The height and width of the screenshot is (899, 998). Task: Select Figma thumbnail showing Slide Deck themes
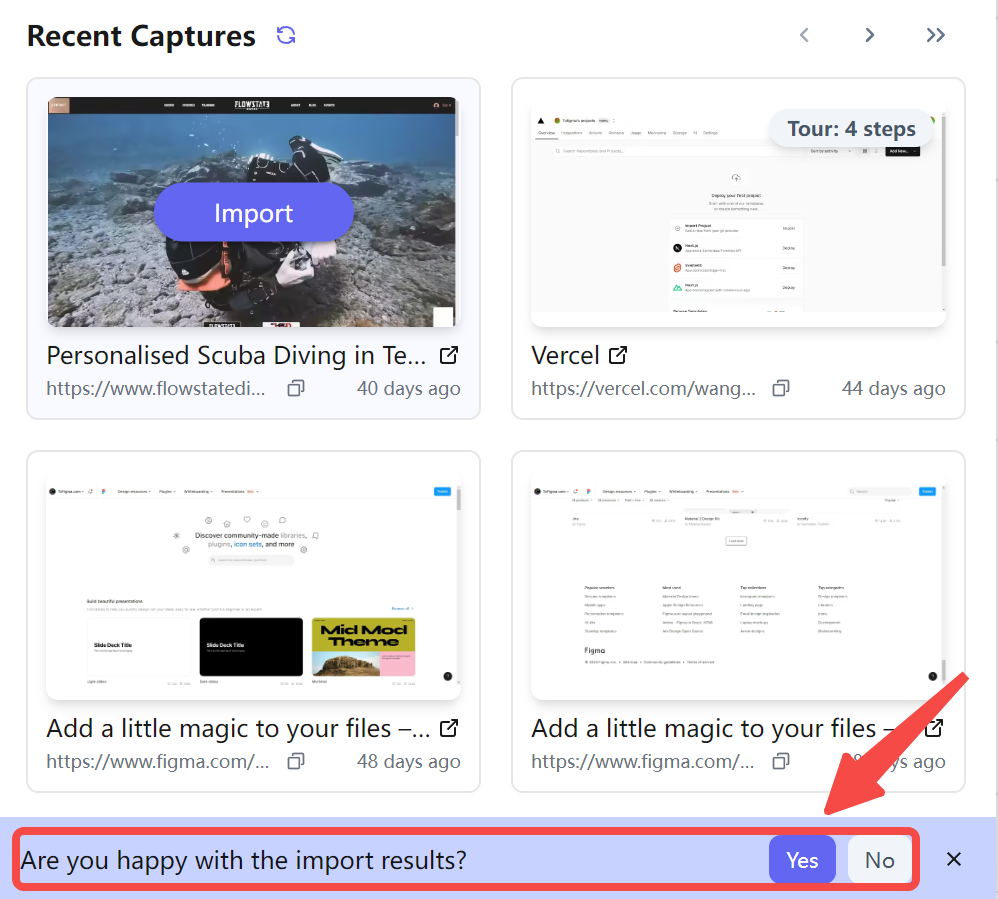(x=253, y=586)
